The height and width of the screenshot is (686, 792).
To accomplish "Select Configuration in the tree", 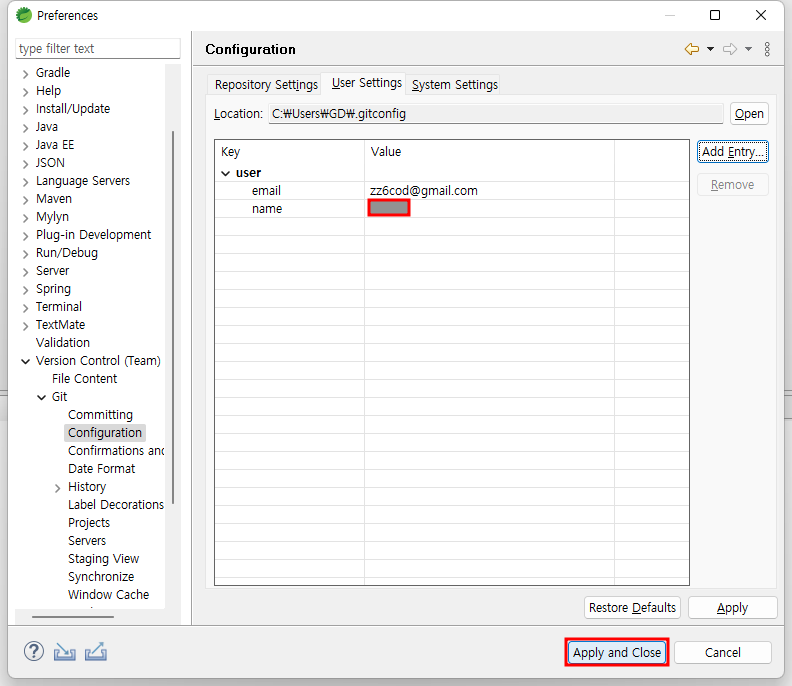I will click(x=105, y=433).
